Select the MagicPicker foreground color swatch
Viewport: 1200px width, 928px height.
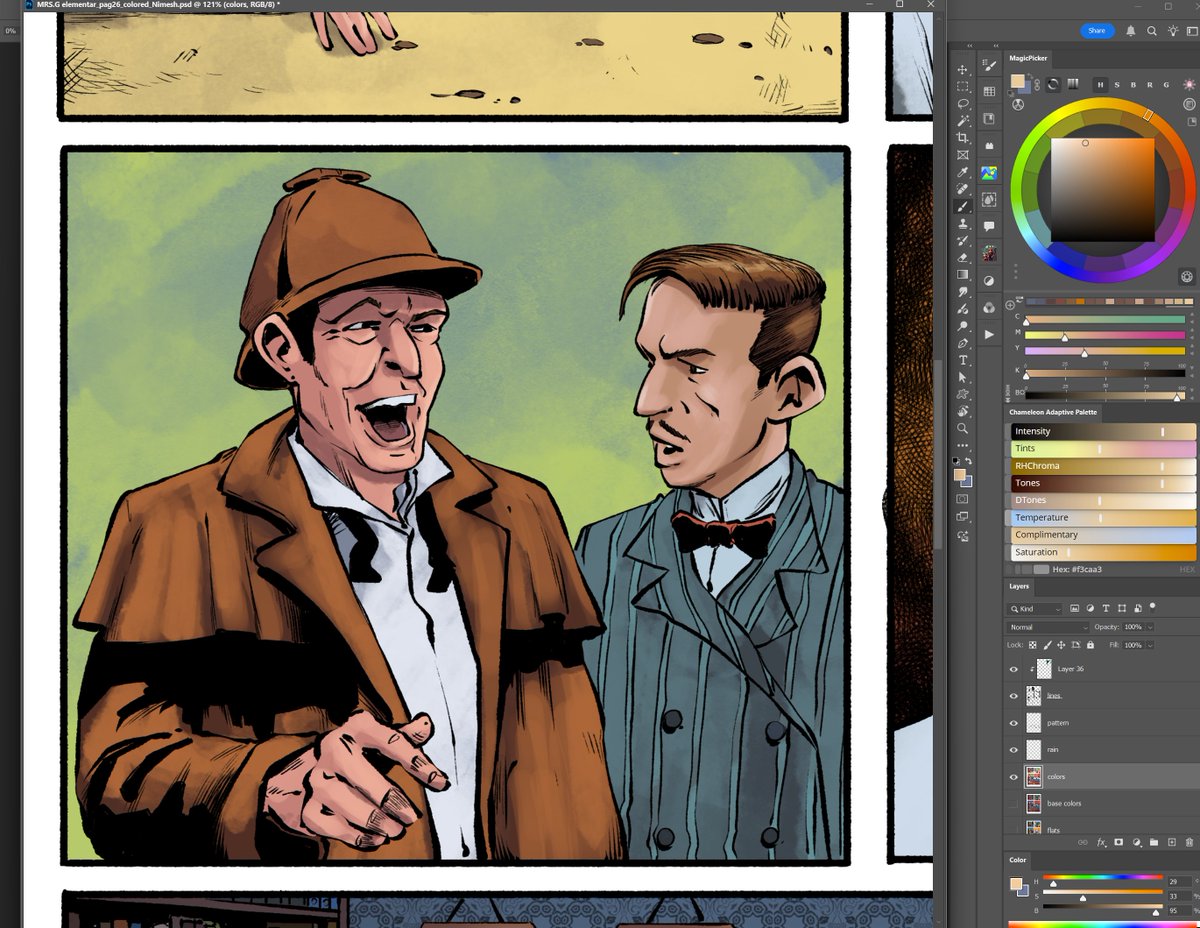point(1017,81)
